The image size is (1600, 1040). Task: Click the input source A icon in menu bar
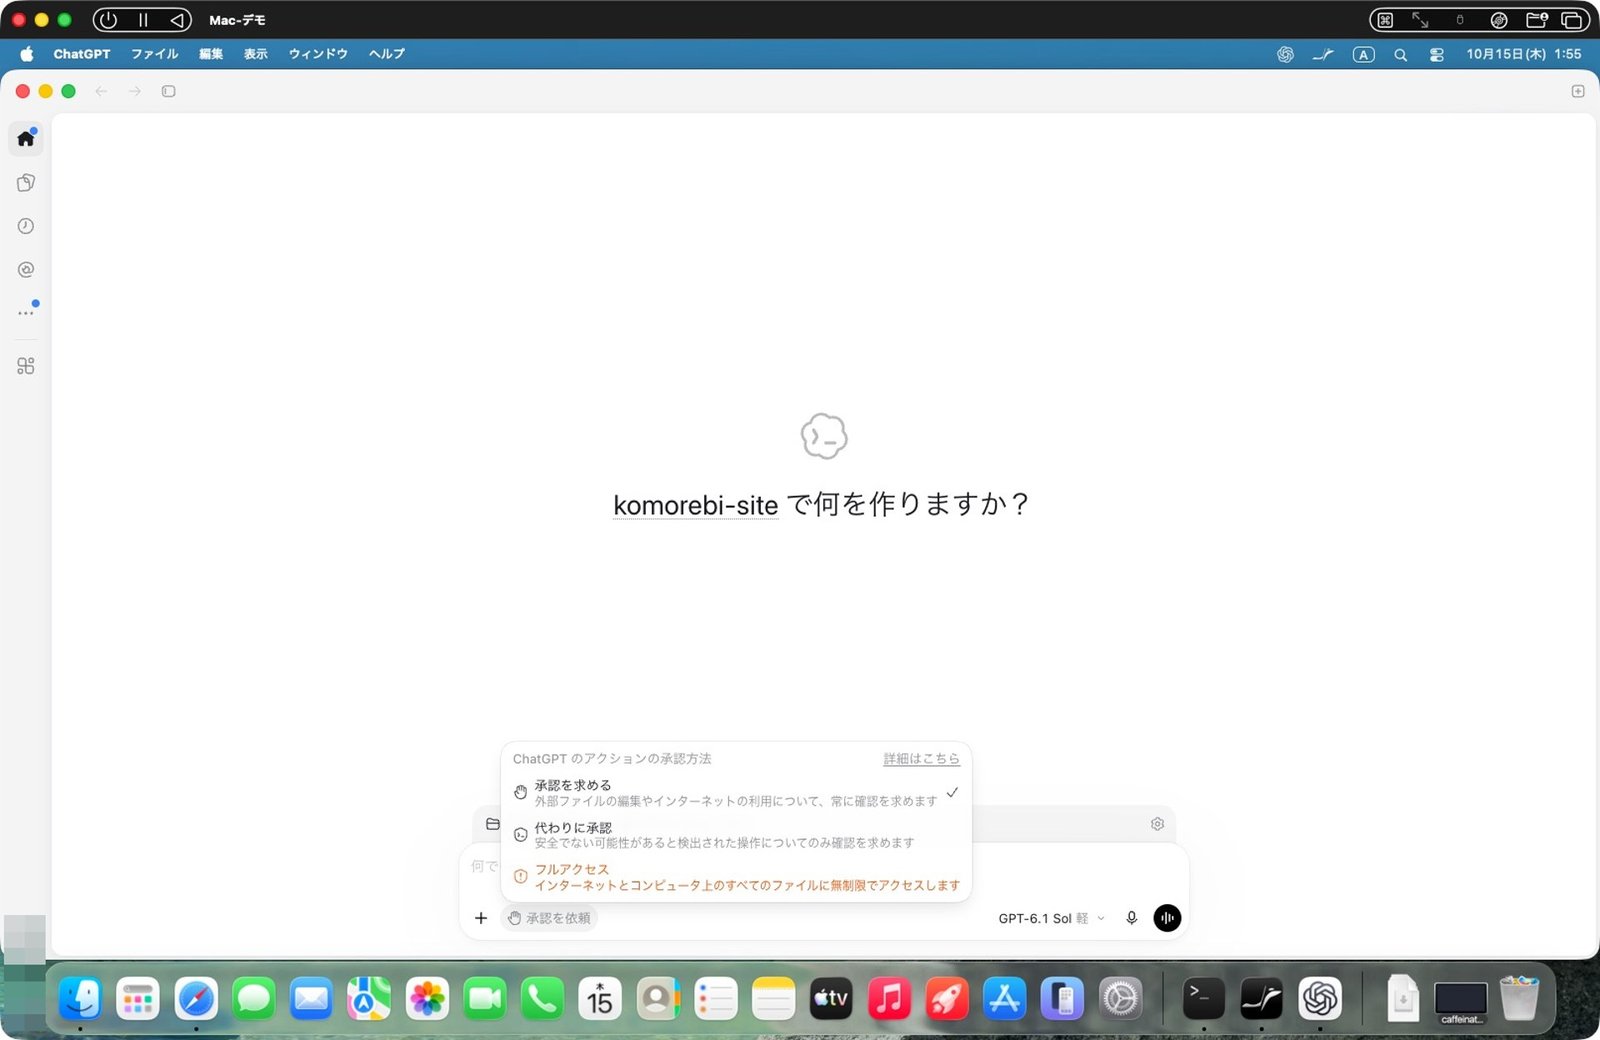pyautogui.click(x=1364, y=55)
